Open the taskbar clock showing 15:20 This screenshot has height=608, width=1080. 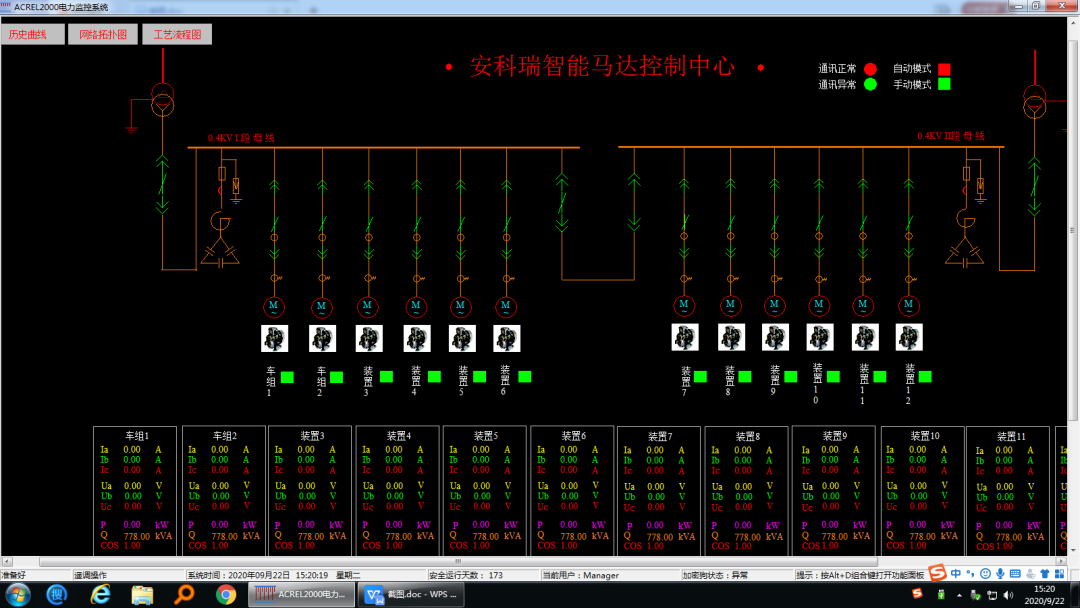point(1044,595)
